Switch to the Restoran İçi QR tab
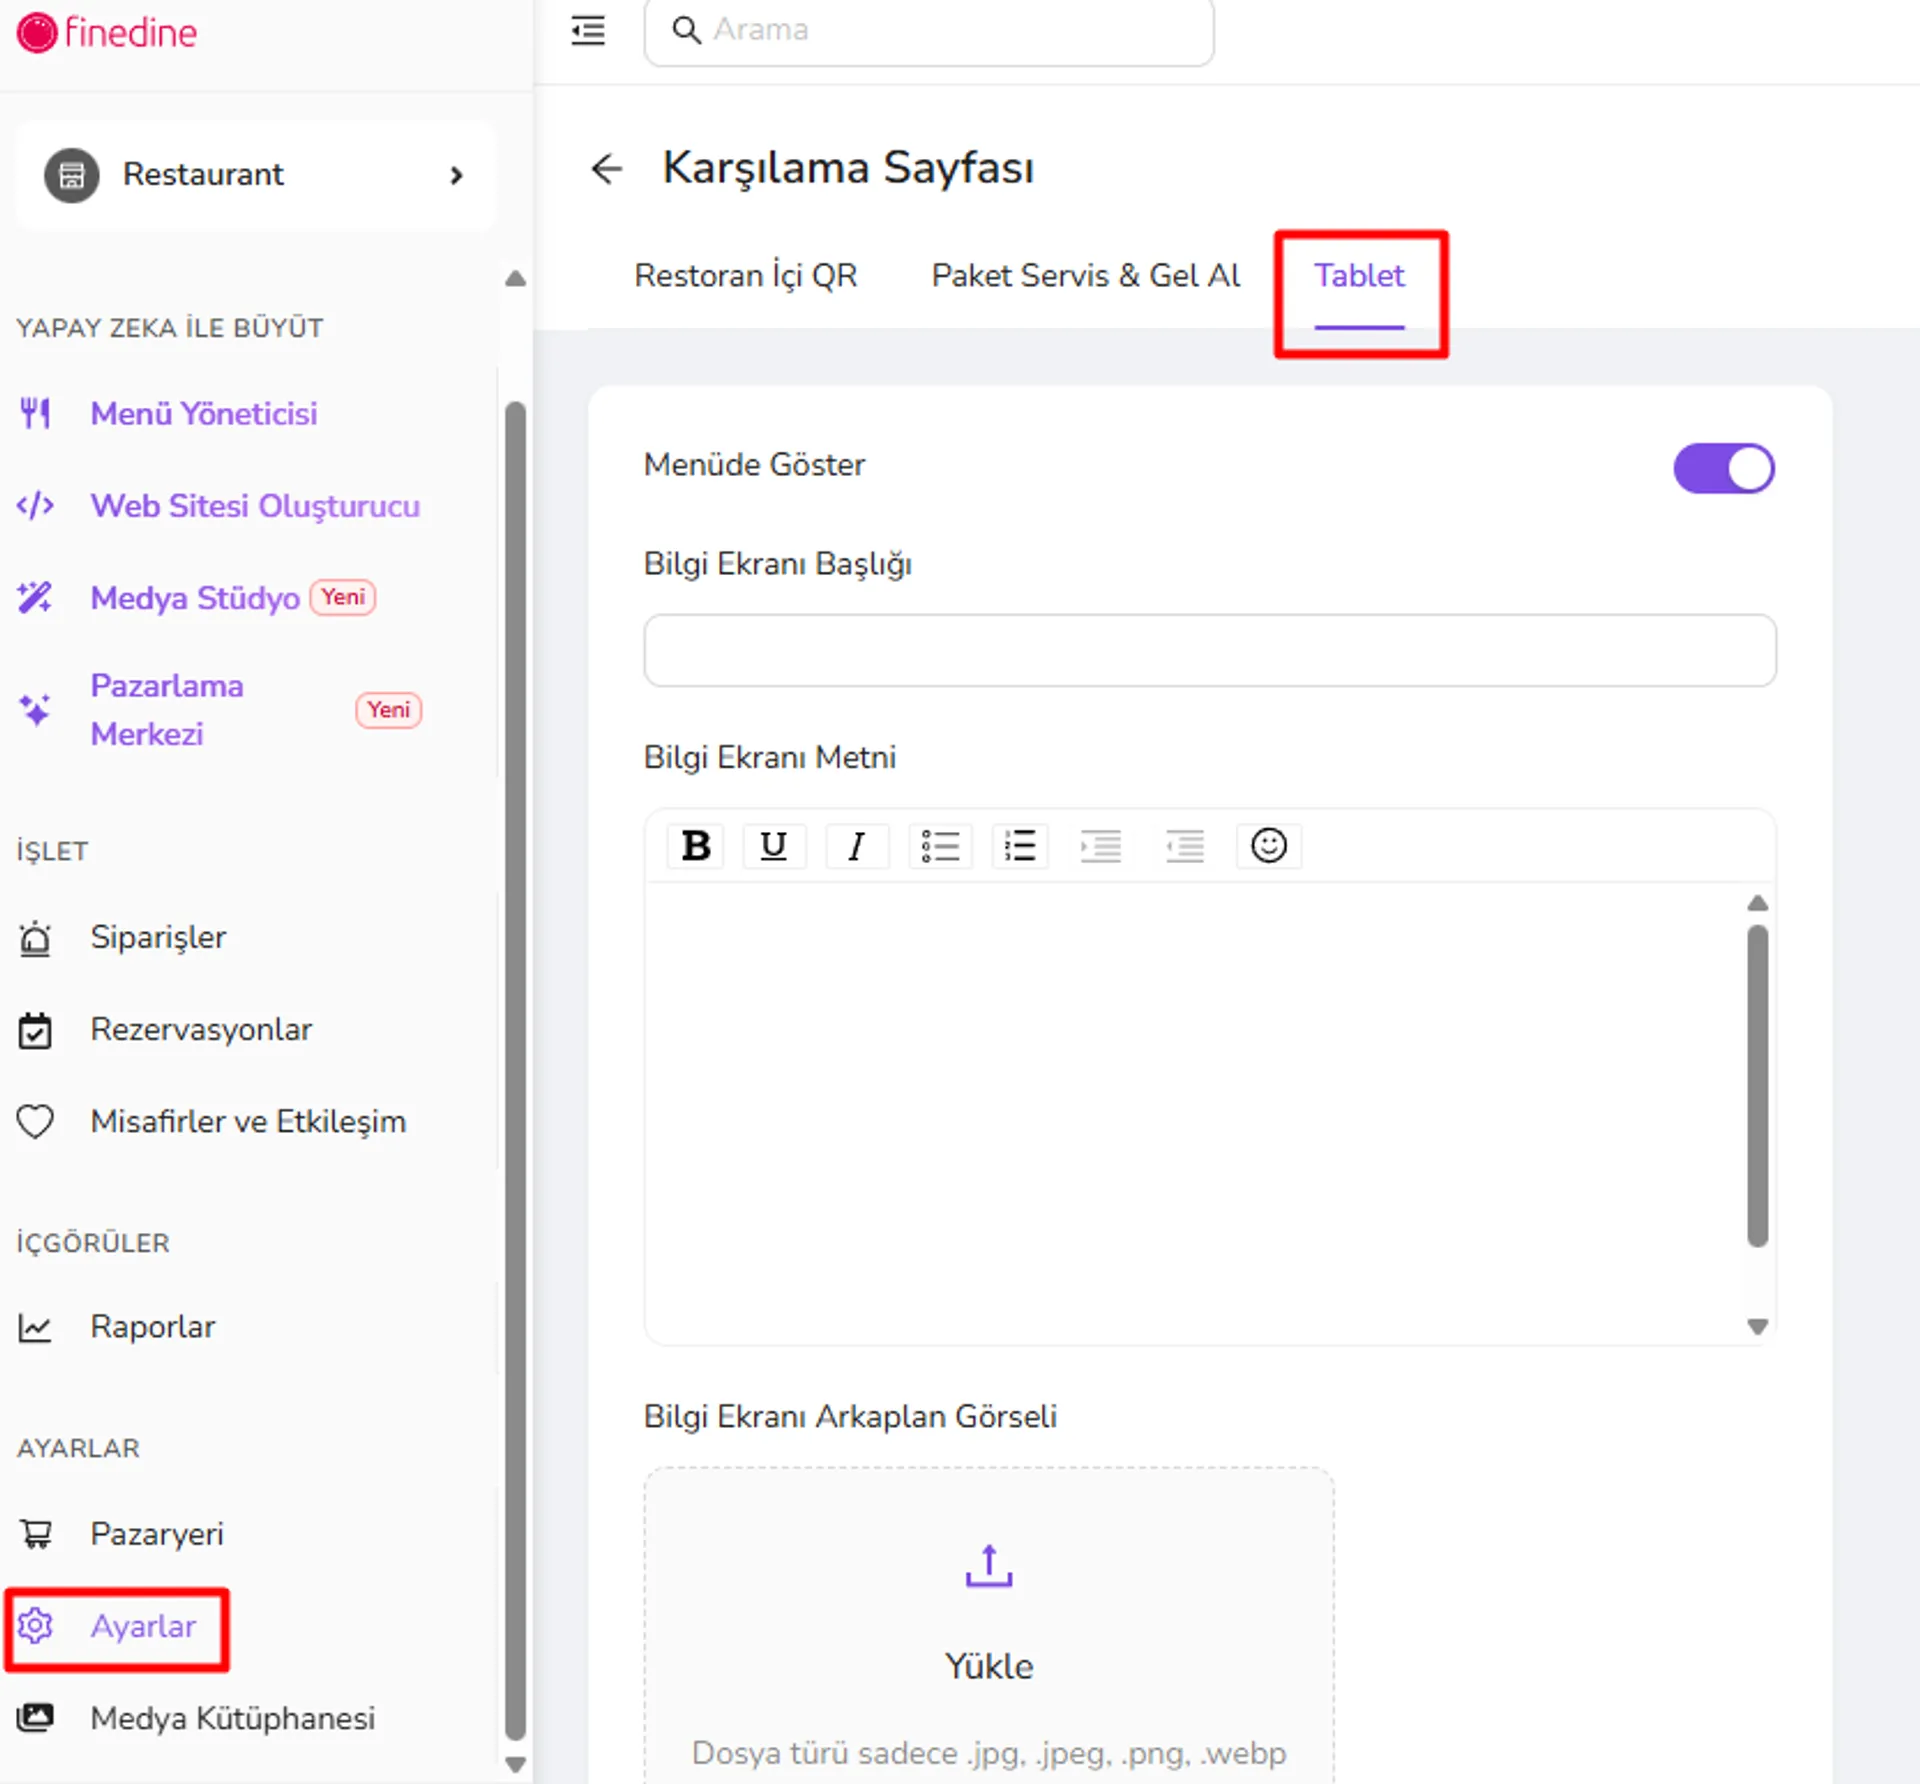 tap(746, 275)
